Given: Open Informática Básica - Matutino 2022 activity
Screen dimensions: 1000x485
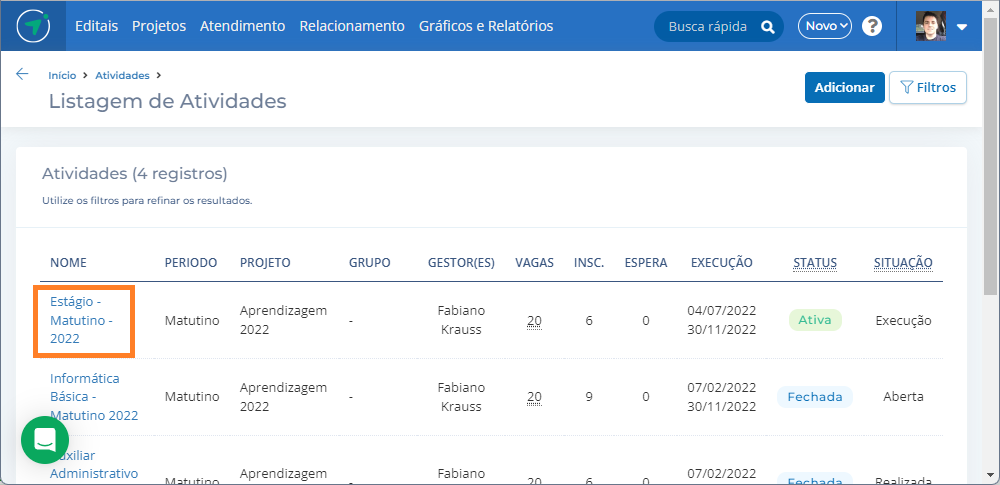Looking at the screenshot, I should pyautogui.click(x=94, y=396).
